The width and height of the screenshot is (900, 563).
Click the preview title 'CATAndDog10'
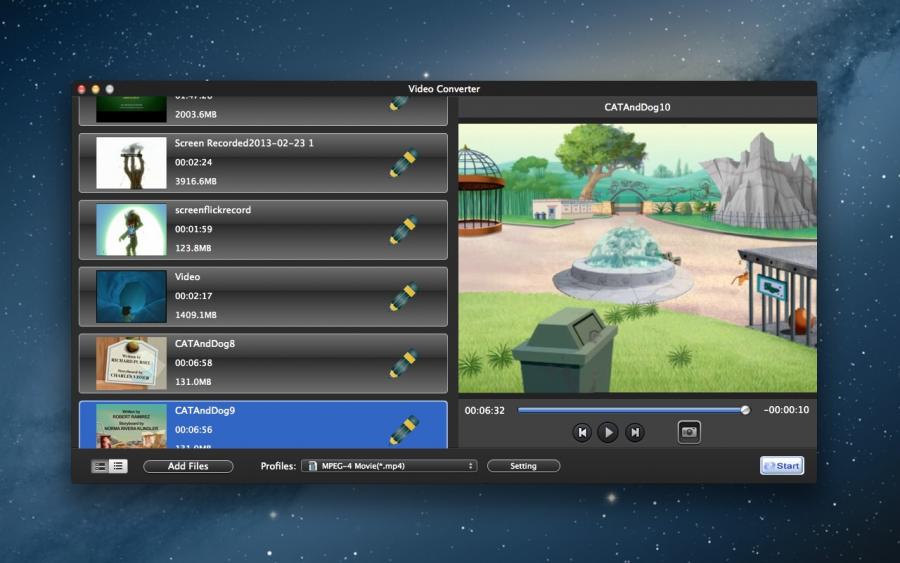[x=637, y=107]
